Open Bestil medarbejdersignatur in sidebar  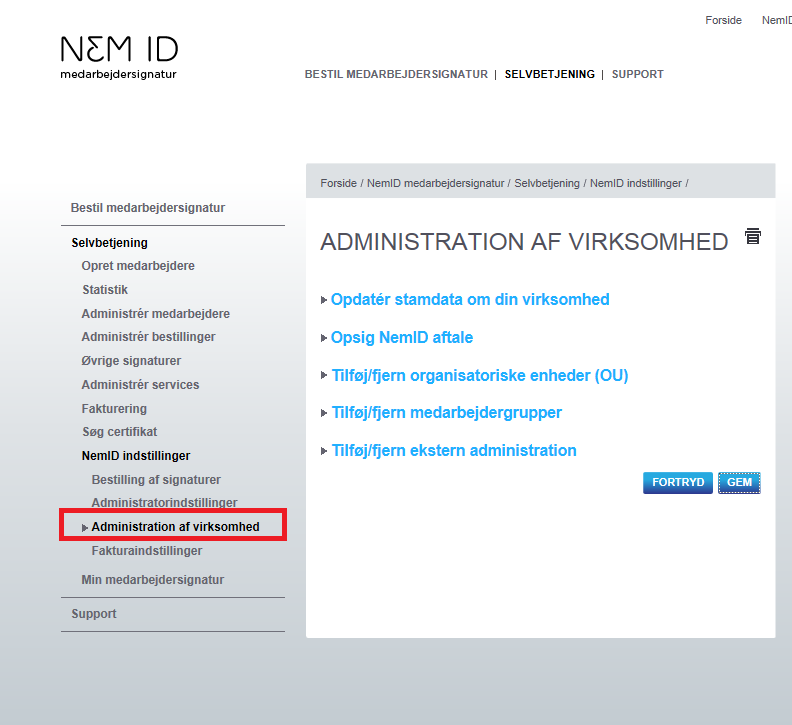[x=147, y=208]
